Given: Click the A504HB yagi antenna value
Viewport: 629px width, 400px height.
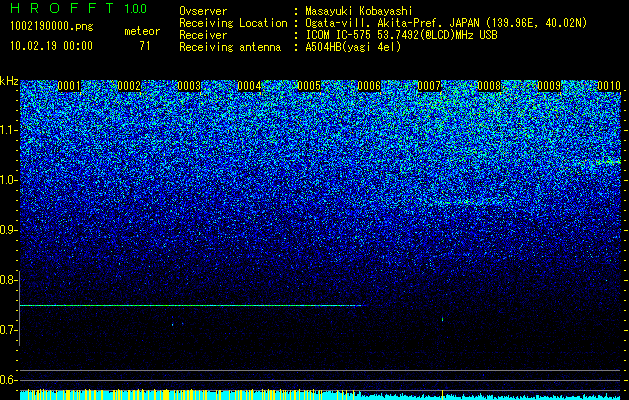Looking at the screenshot, I should click(x=353, y=47).
